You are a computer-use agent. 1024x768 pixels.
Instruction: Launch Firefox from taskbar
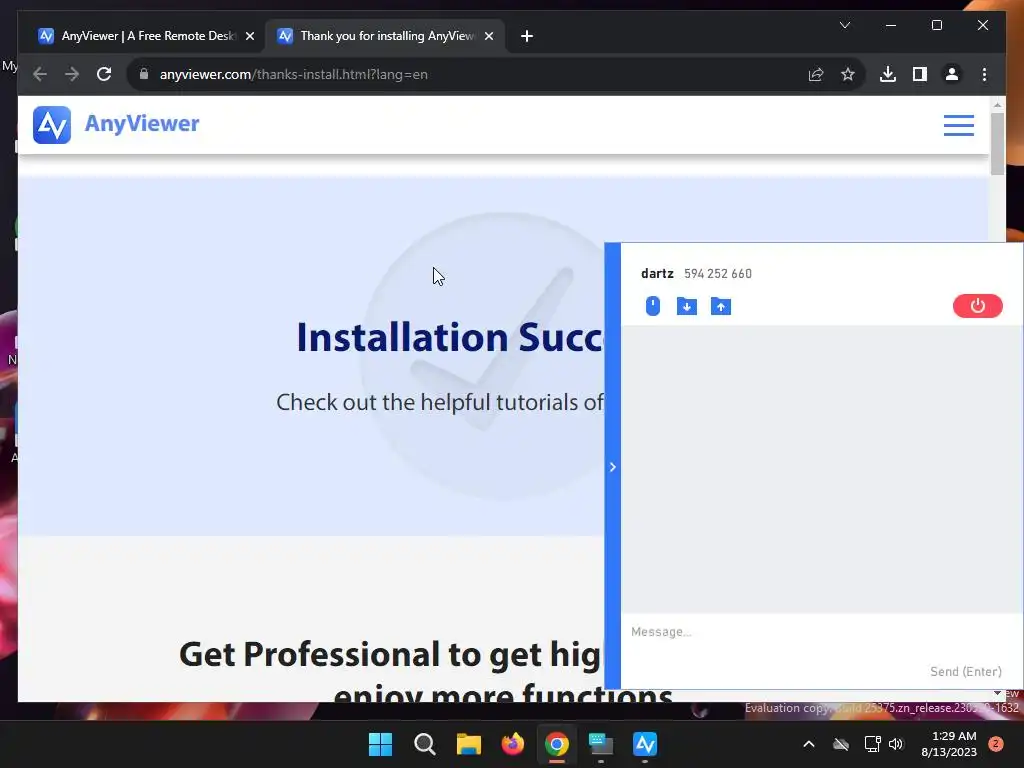513,744
